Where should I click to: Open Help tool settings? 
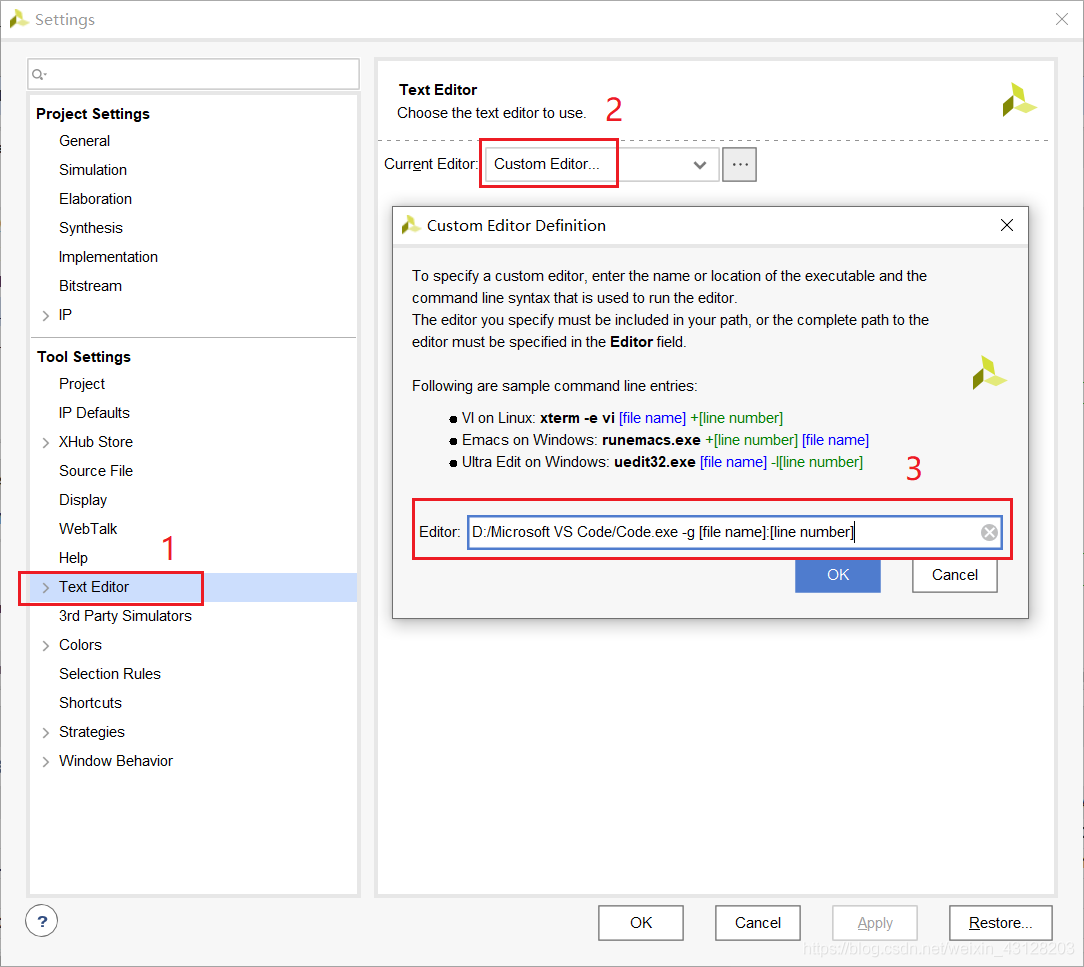pos(73,558)
